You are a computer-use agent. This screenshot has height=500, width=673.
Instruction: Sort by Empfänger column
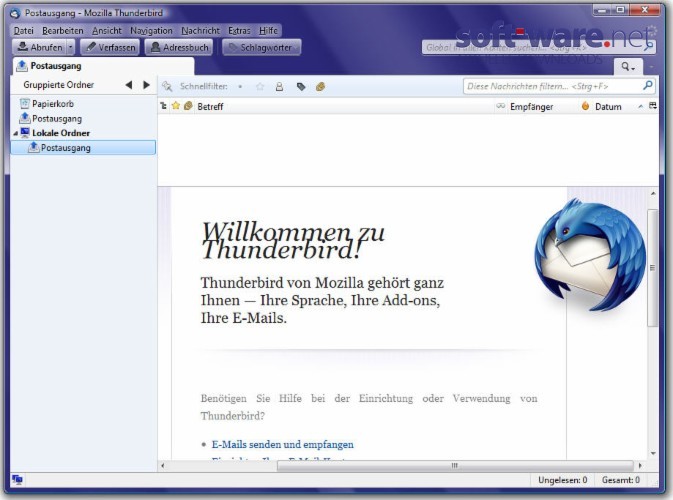pyautogui.click(x=531, y=107)
